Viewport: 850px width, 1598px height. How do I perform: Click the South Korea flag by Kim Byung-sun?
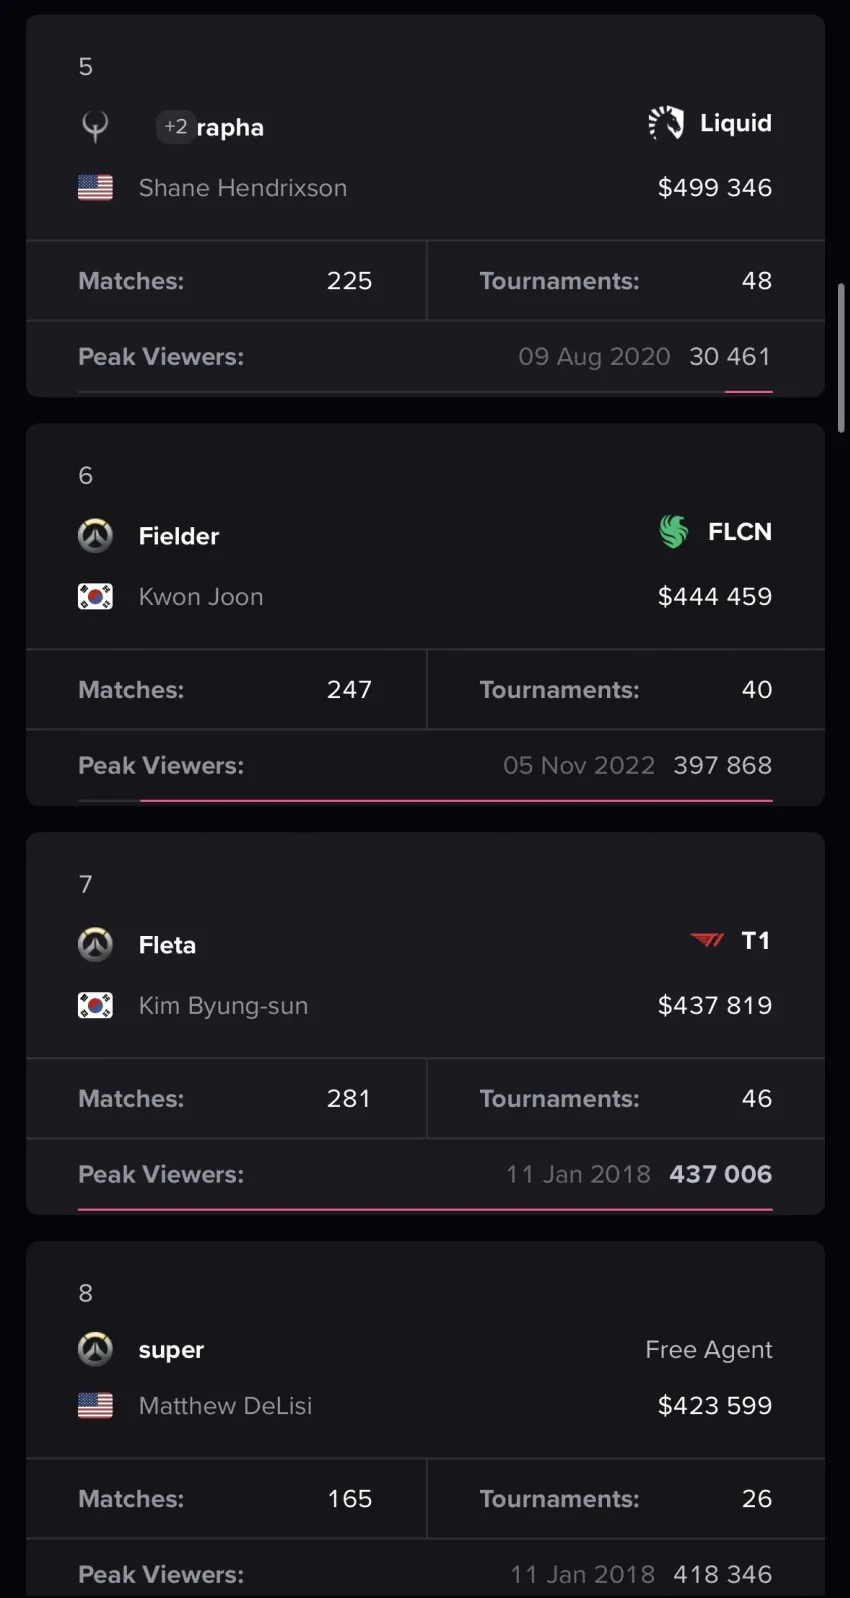click(x=95, y=1006)
